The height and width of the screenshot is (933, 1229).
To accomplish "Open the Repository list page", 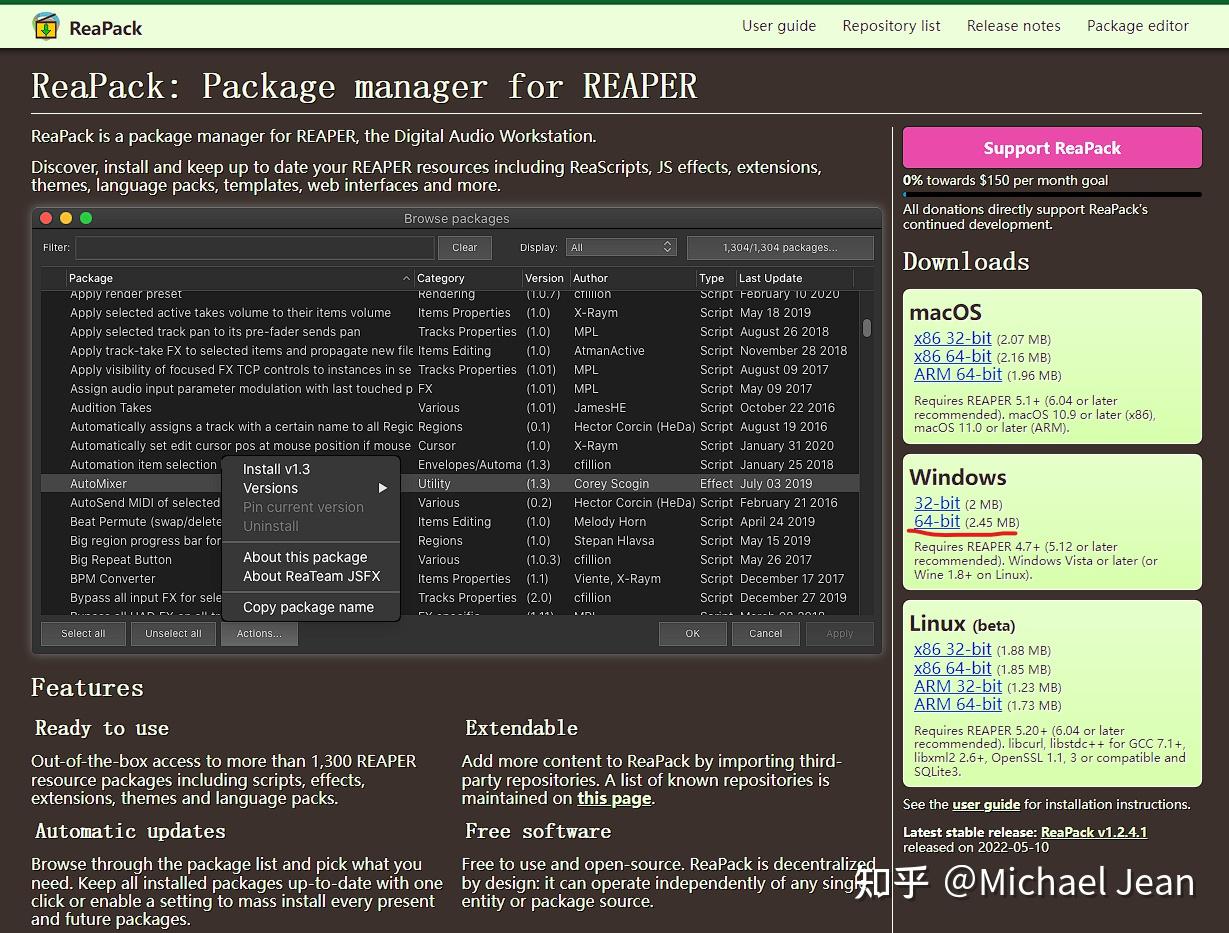I will [x=891, y=26].
